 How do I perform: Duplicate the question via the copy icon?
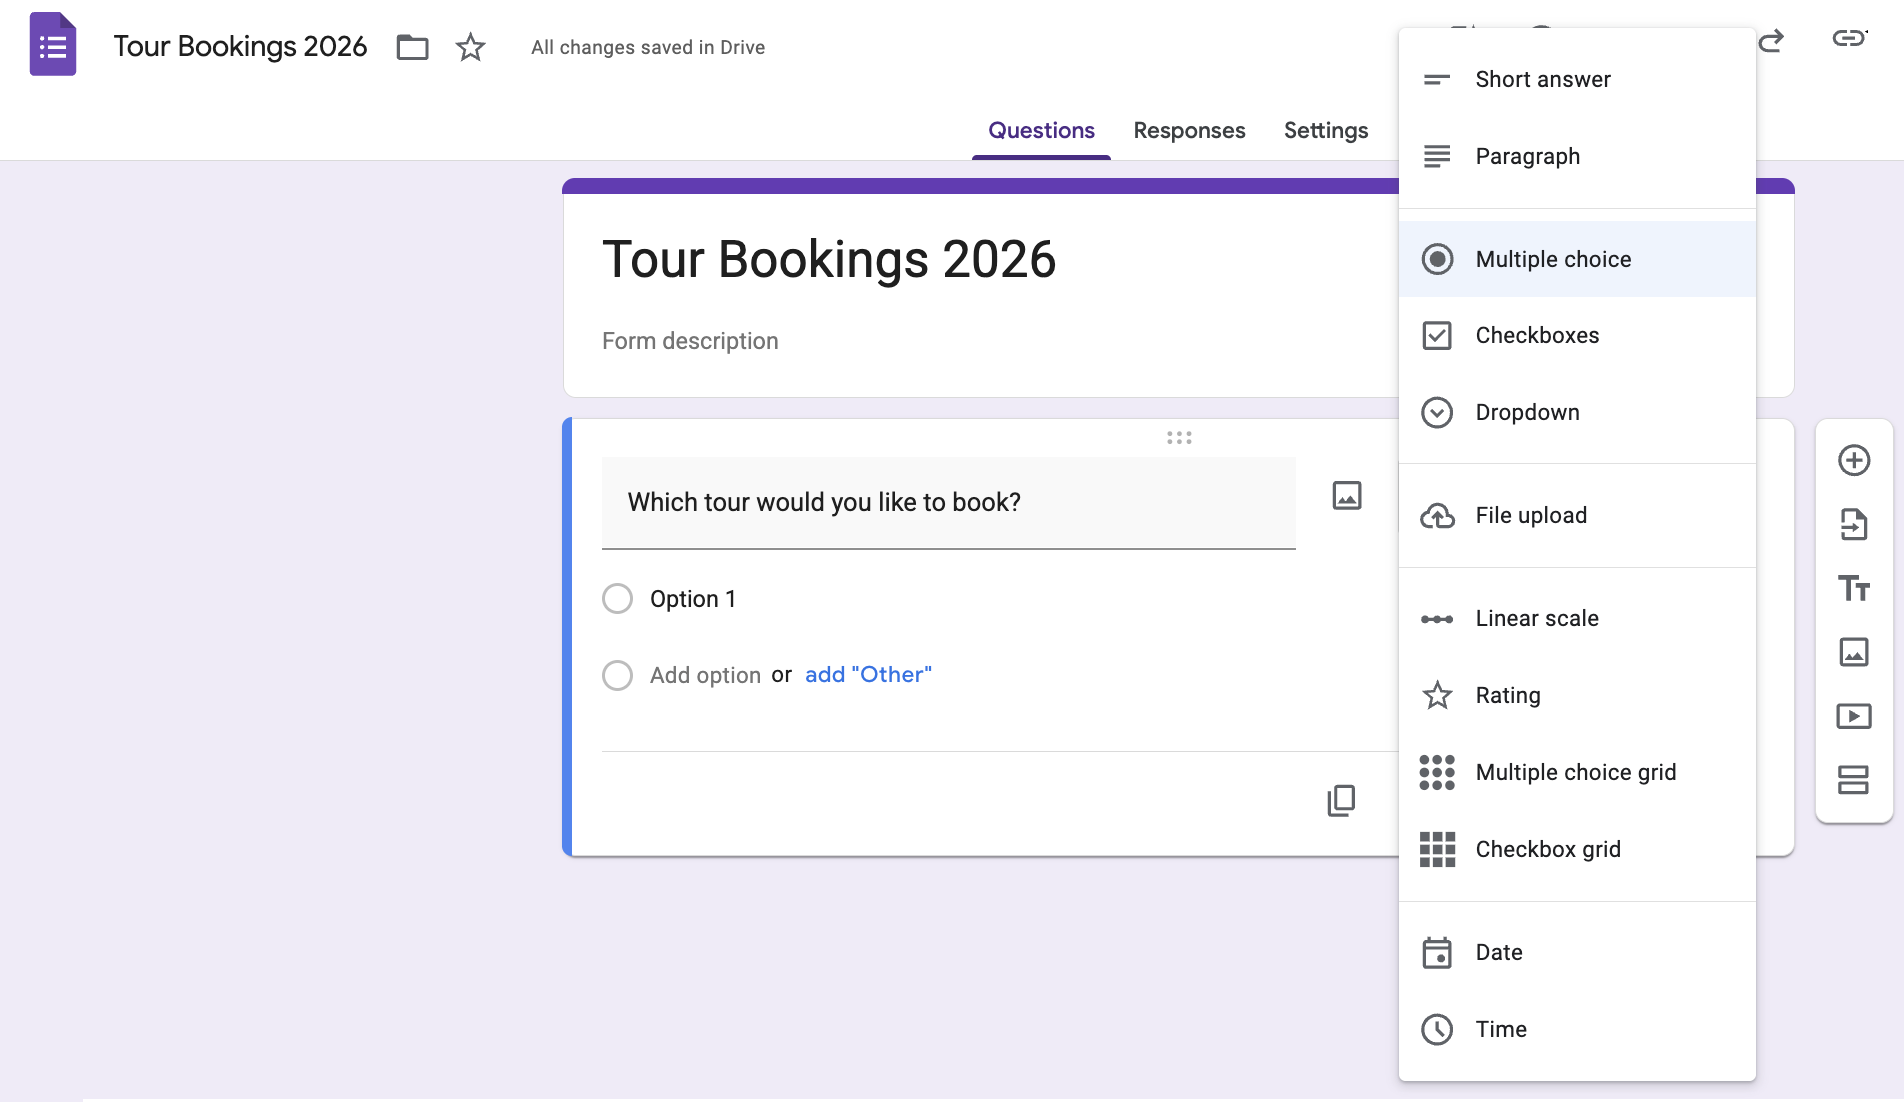coord(1341,799)
